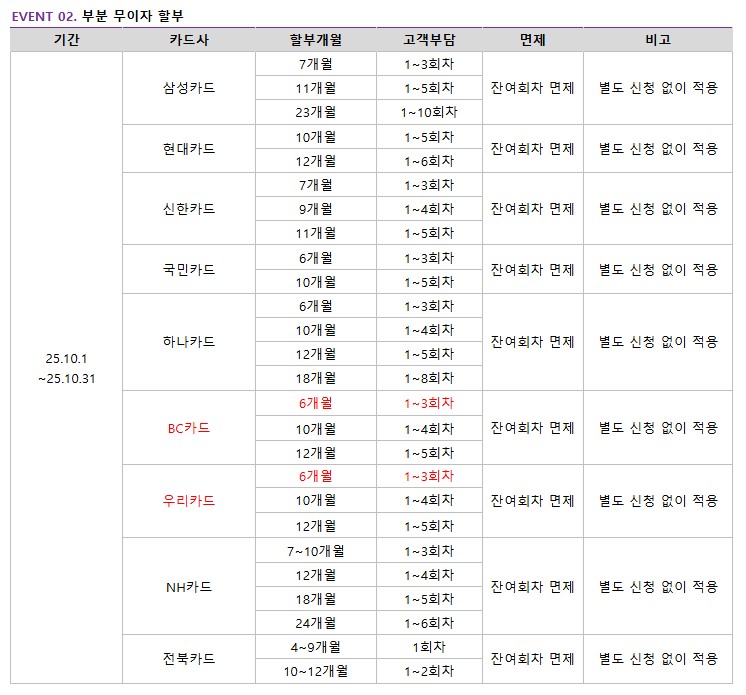Select the 삼성카드 cell
The height and width of the screenshot is (695, 746).
coord(189,88)
